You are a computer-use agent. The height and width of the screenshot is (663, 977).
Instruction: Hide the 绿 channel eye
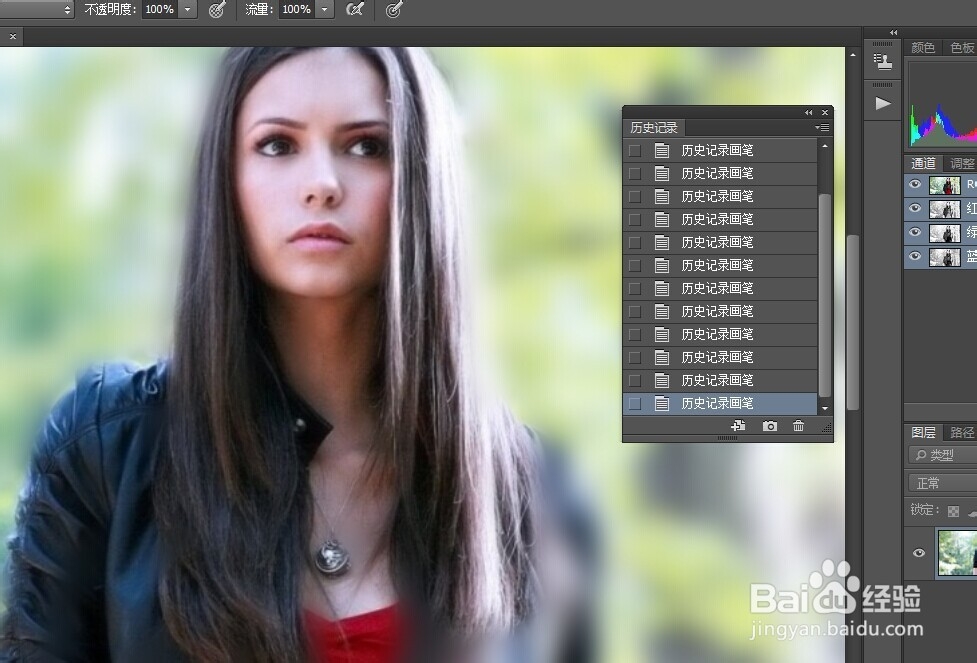915,232
